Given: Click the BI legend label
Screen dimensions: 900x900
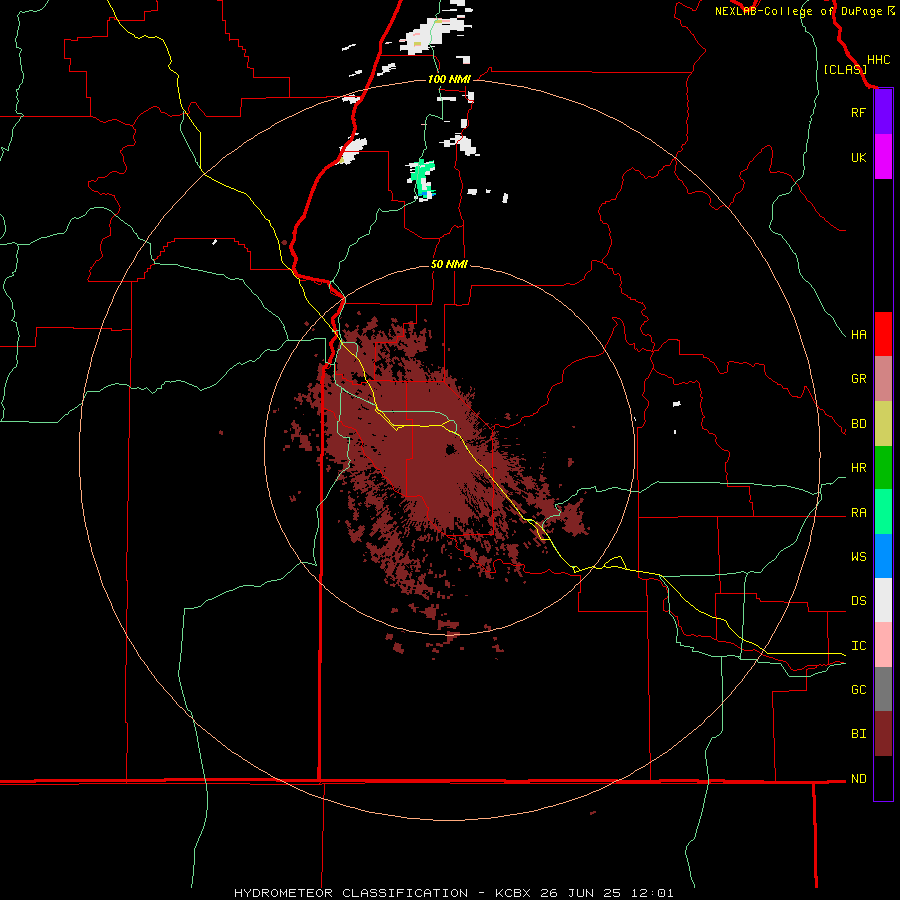Looking at the screenshot, I should (858, 734).
